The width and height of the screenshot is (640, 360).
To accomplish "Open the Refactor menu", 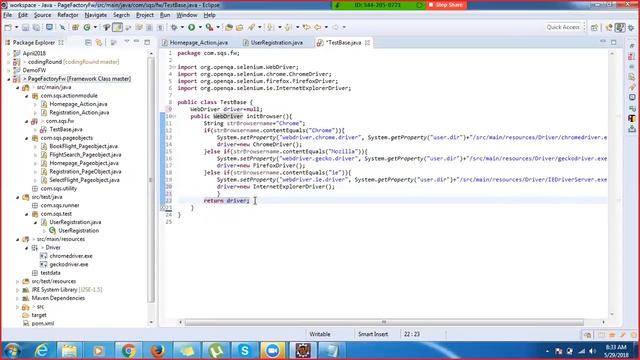I will 68,15.
